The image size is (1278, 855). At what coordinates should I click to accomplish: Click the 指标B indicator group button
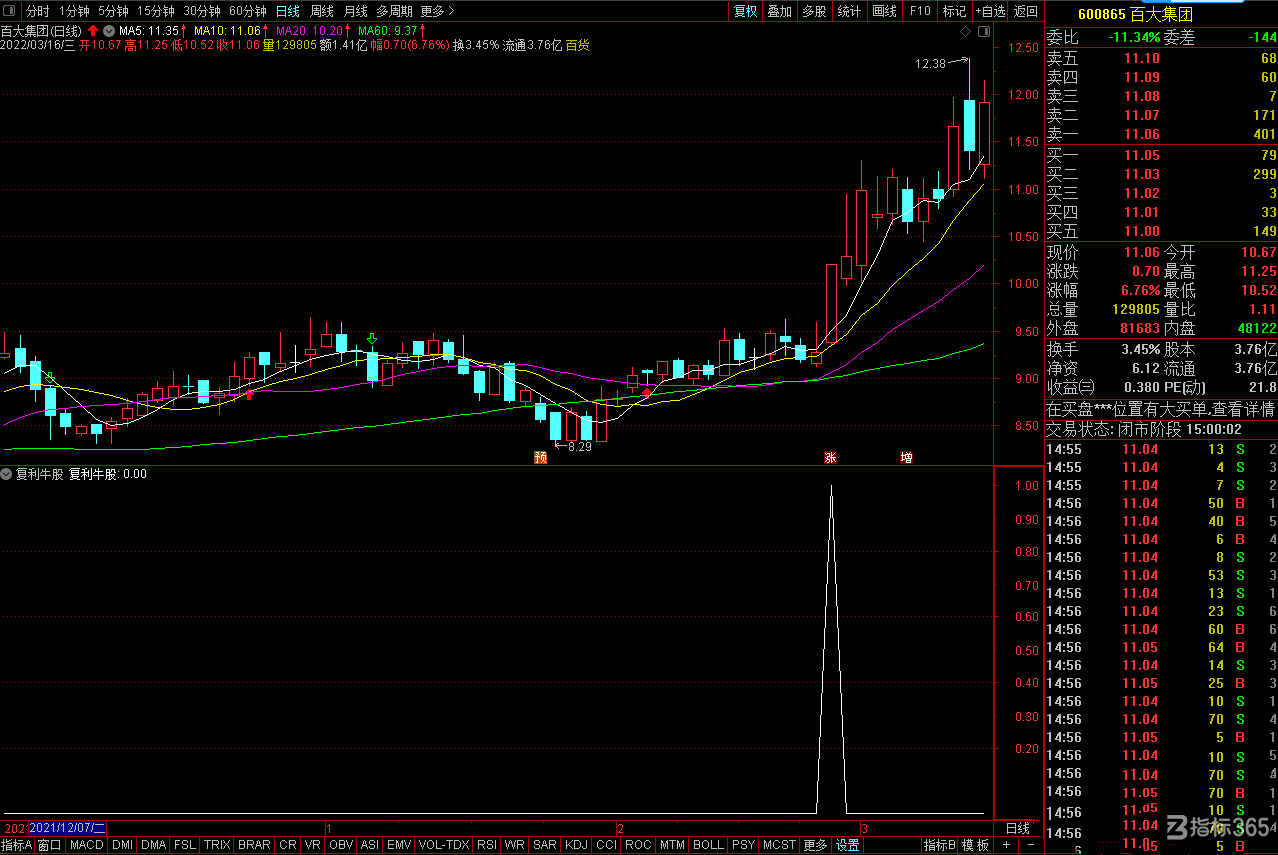pos(939,845)
